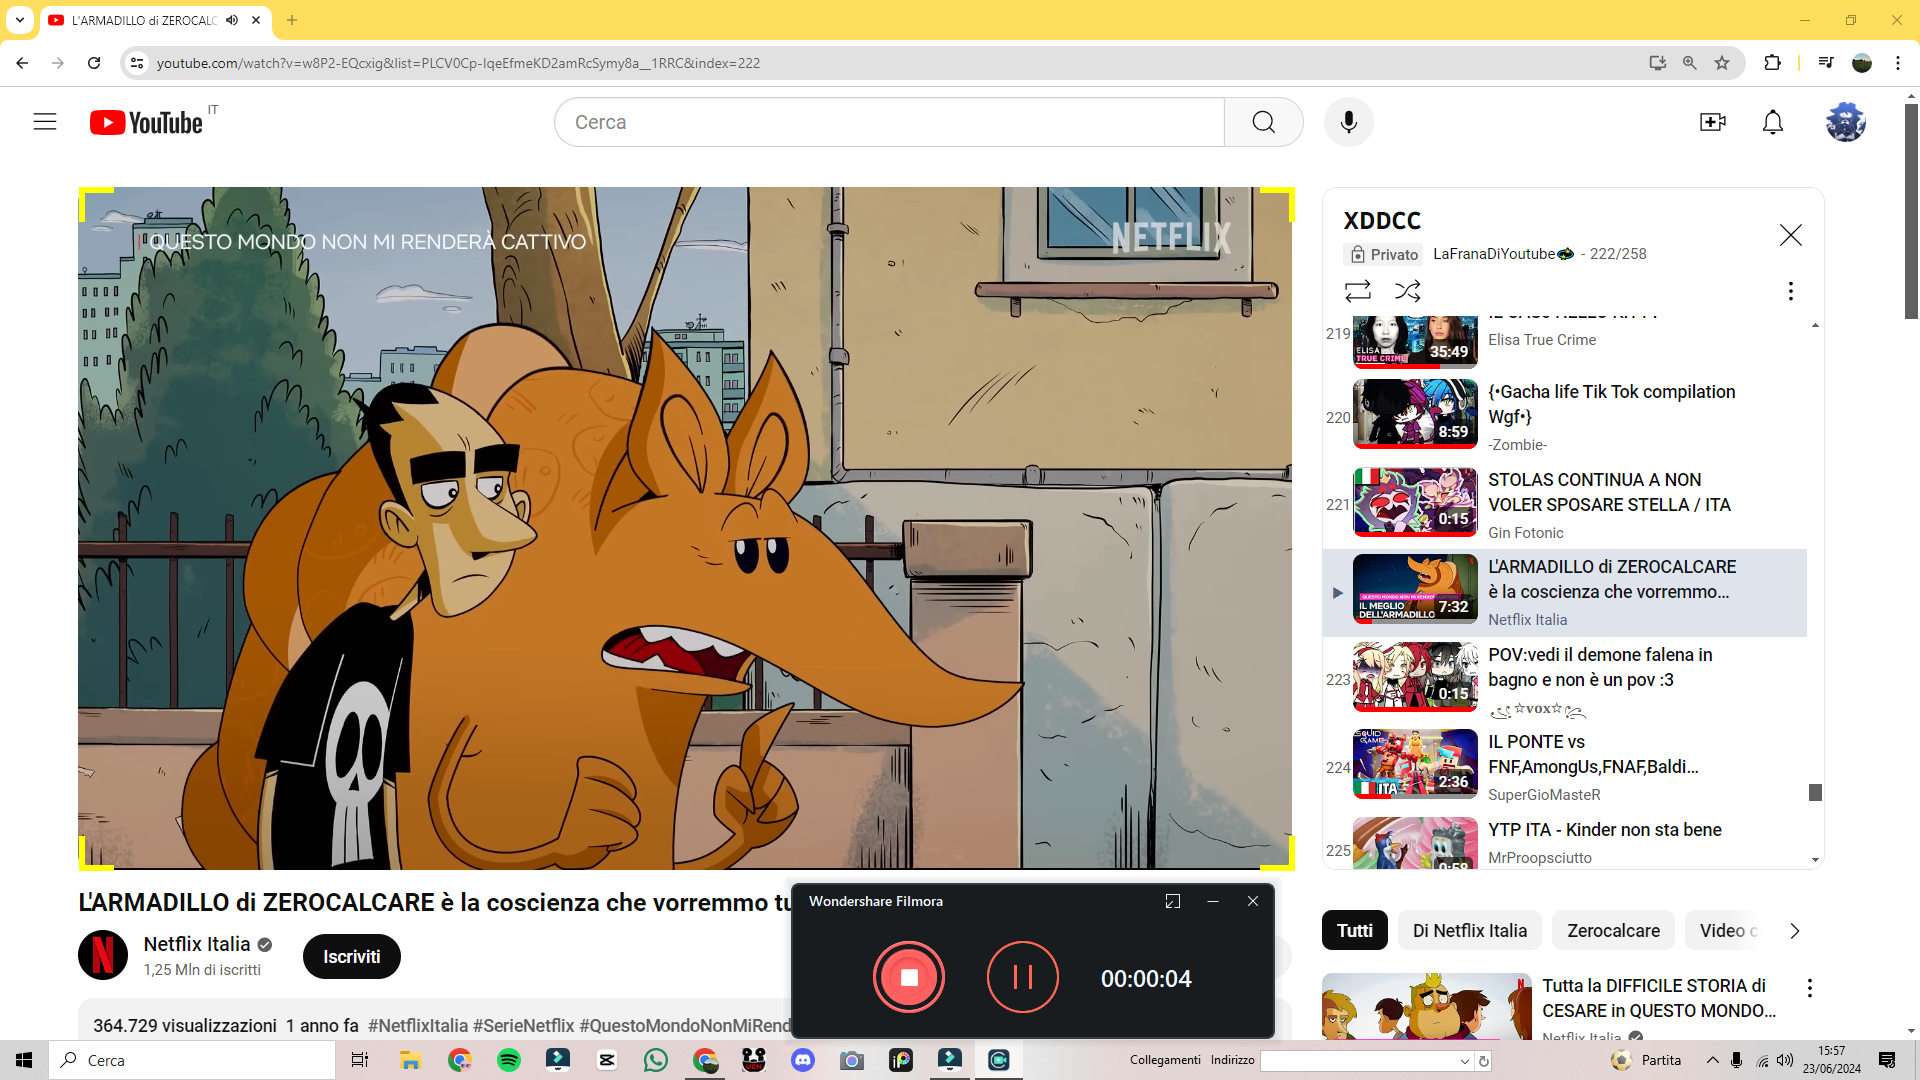Subscribe with the Iscriviti button
Viewport: 1920px width, 1080px height.
click(352, 957)
